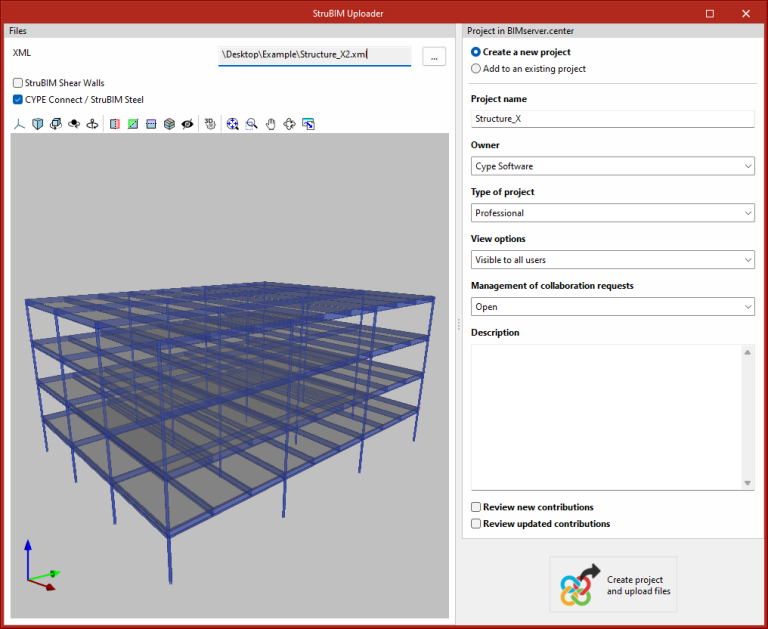Click the 'Management of collaboration requests' label
This screenshot has width=768, height=629.
click(x=552, y=286)
